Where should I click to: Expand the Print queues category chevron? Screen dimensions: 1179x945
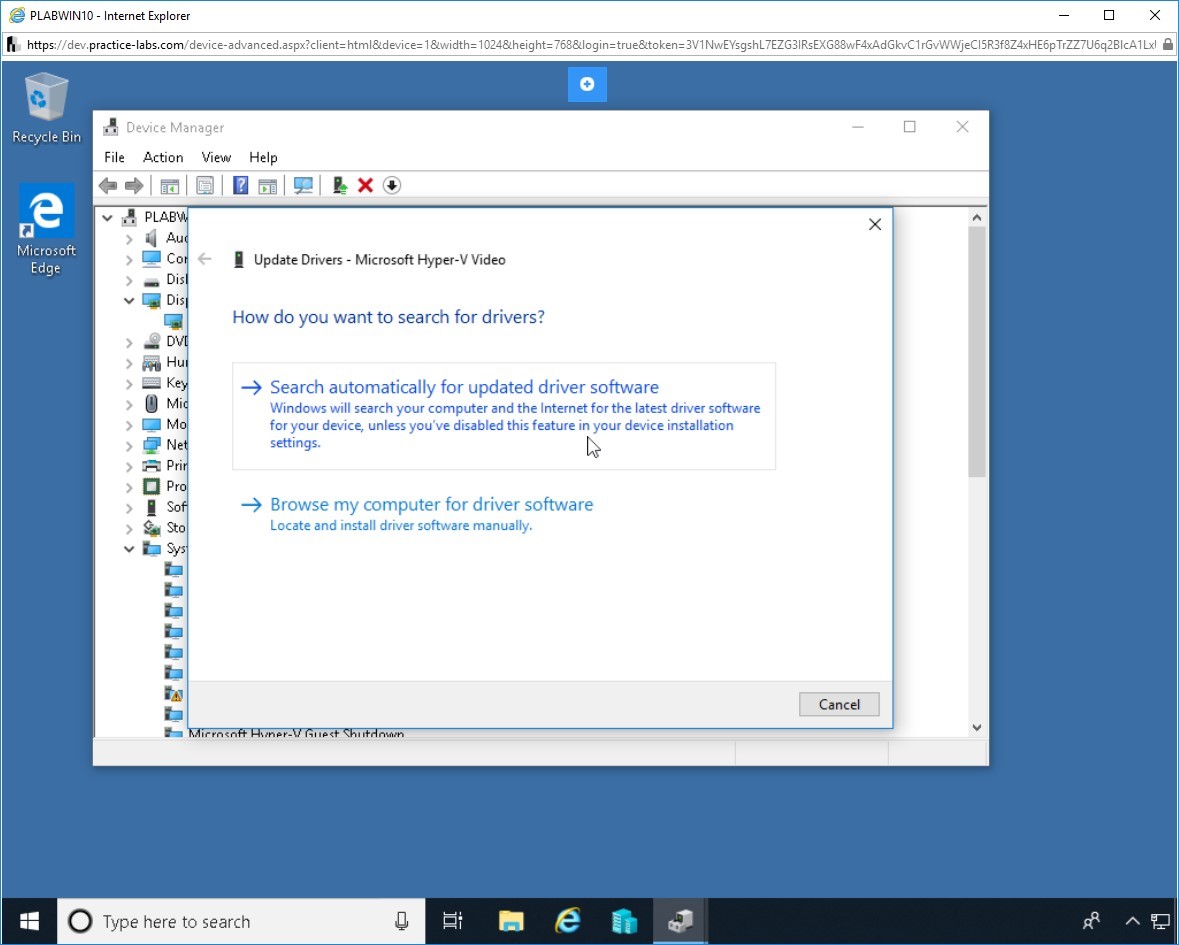pyautogui.click(x=129, y=466)
